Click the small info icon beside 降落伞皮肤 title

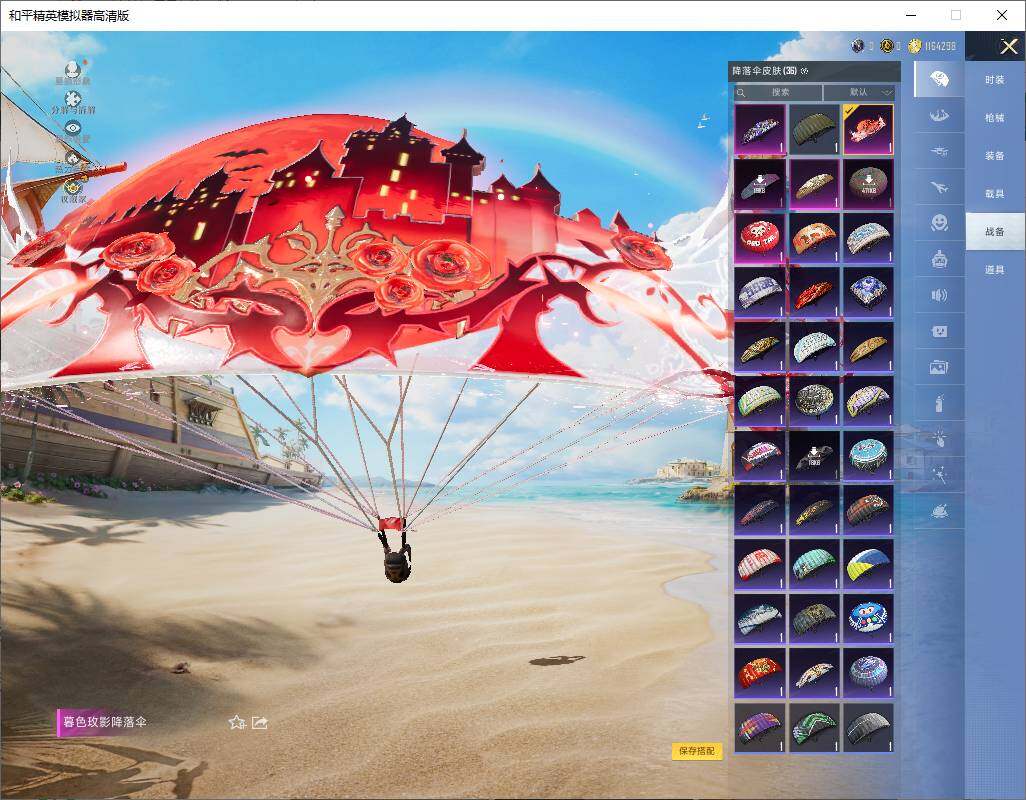(x=804, y=71)
